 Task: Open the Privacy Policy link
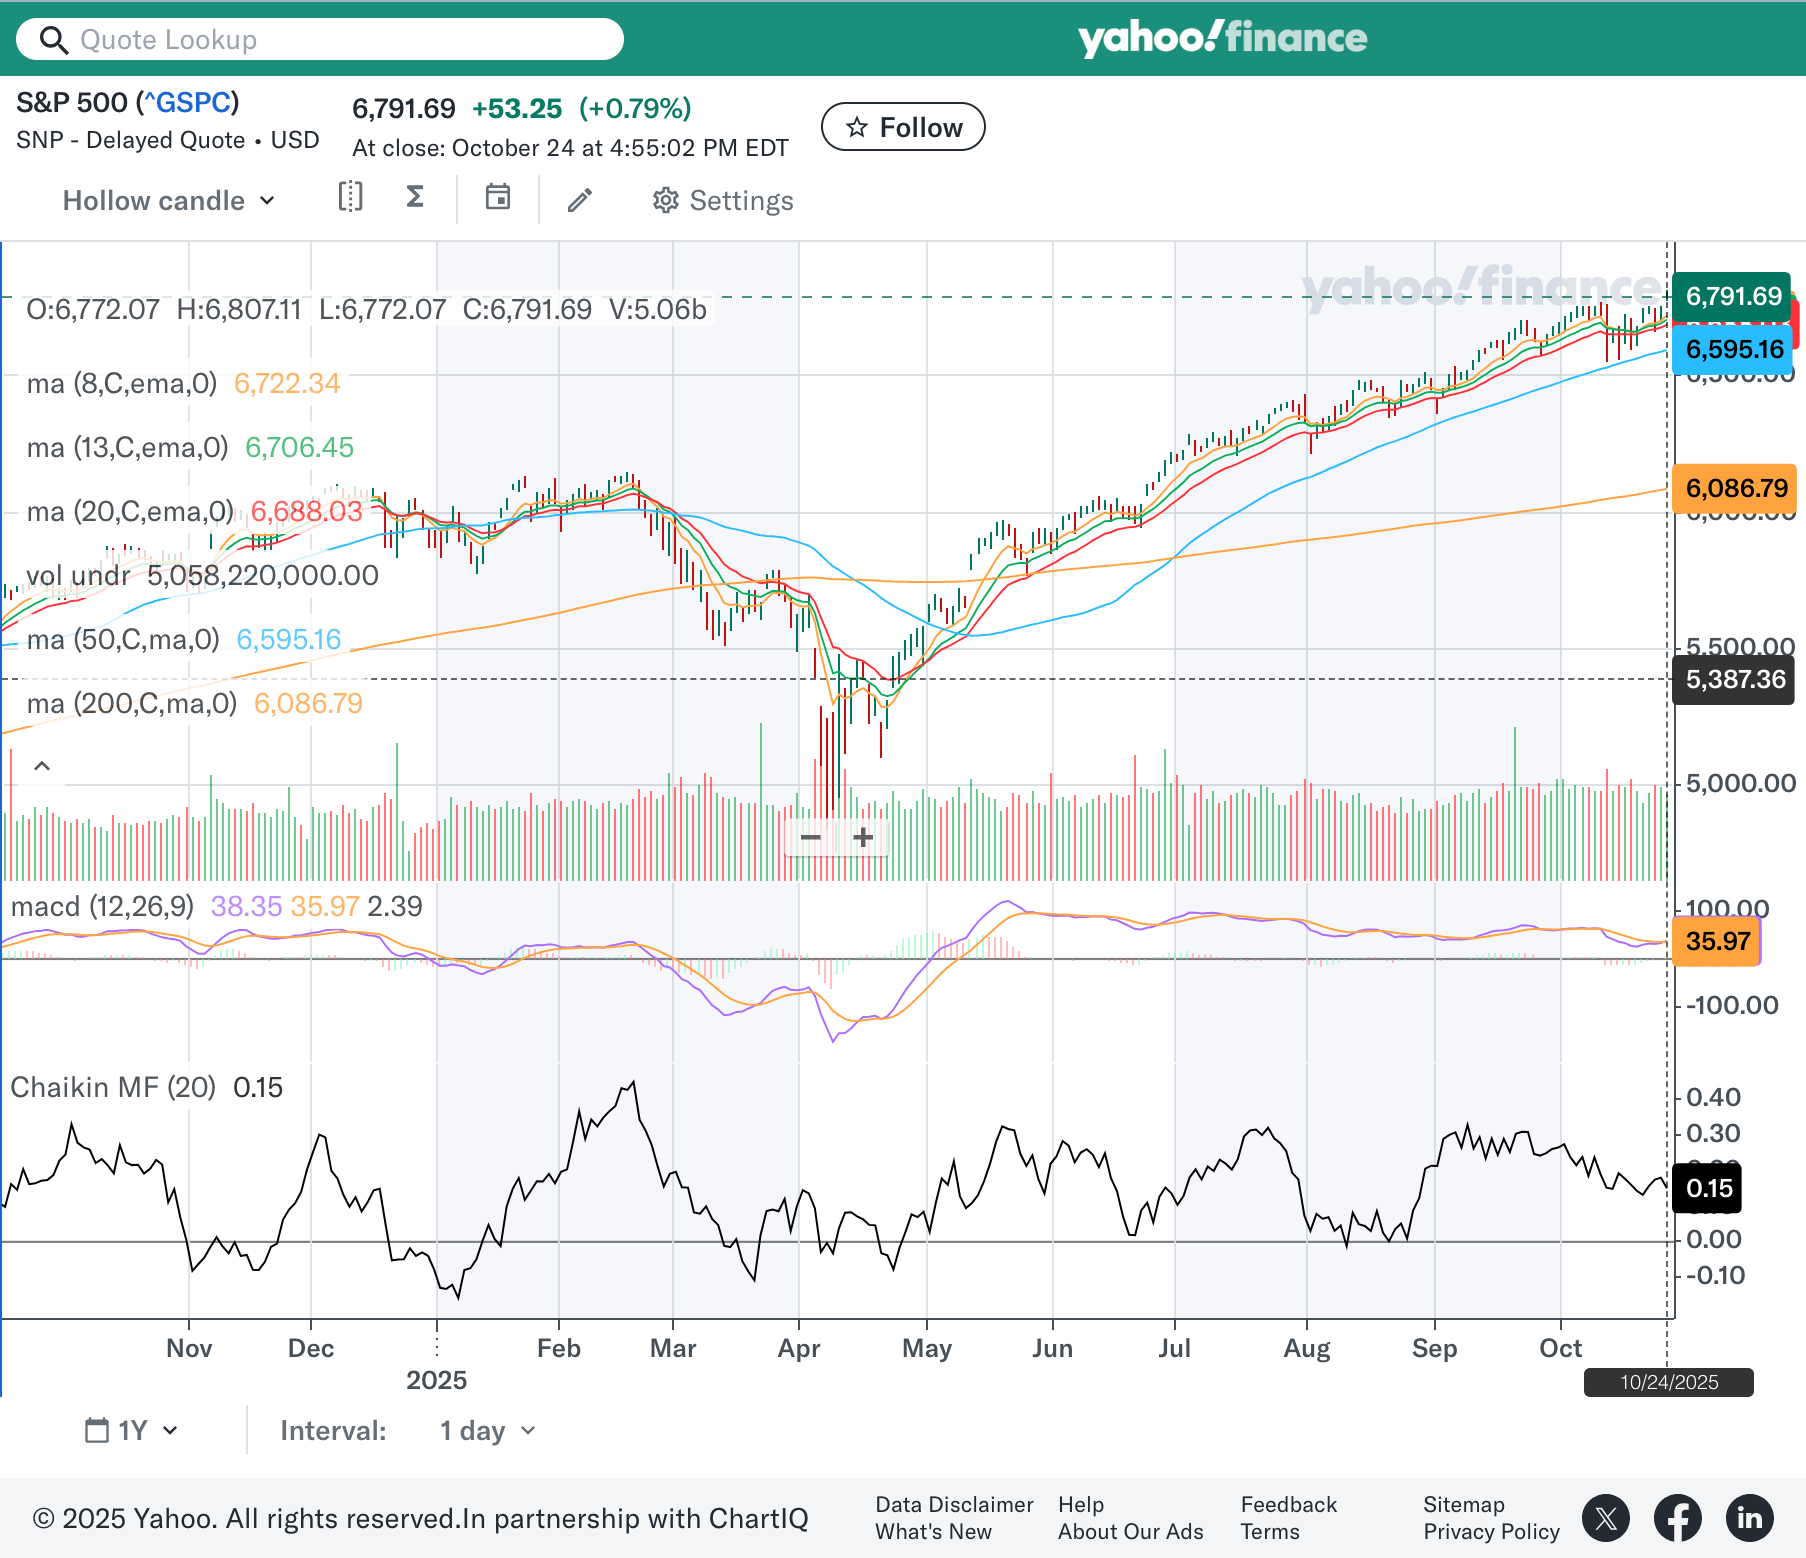[1491, 1532]
